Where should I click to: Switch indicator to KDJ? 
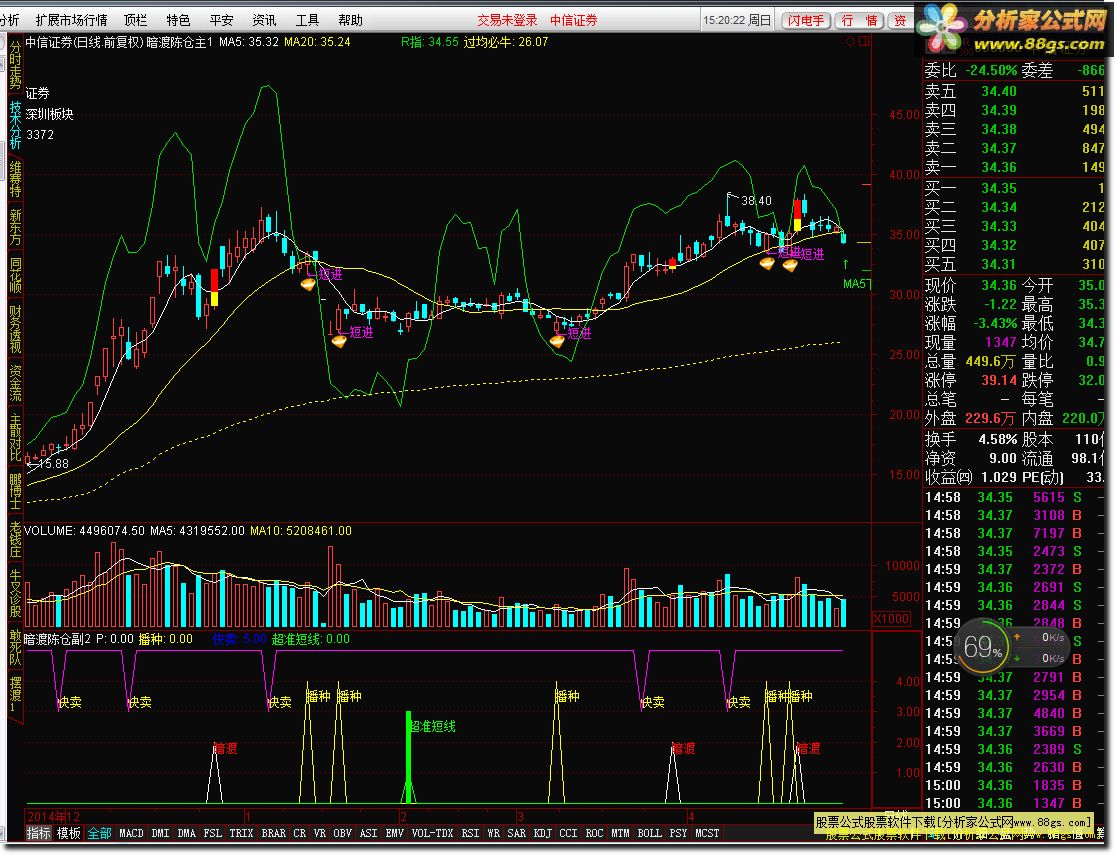click(542, 833)
